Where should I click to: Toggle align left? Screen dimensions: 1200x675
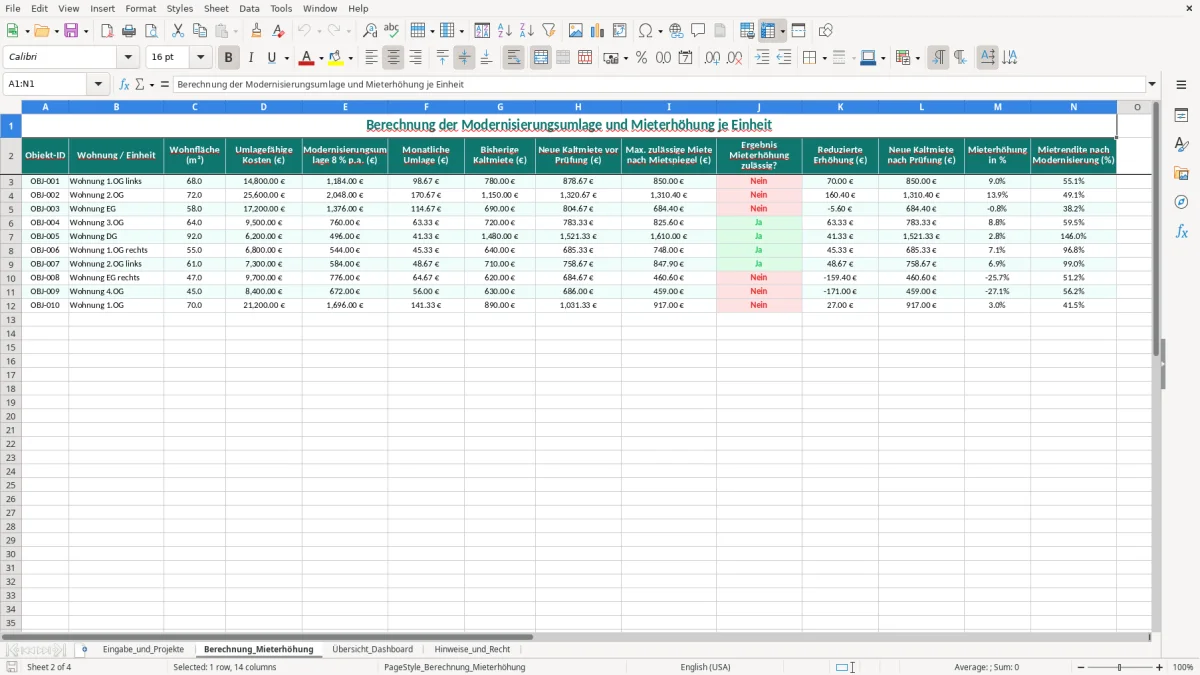pos(371,58)
